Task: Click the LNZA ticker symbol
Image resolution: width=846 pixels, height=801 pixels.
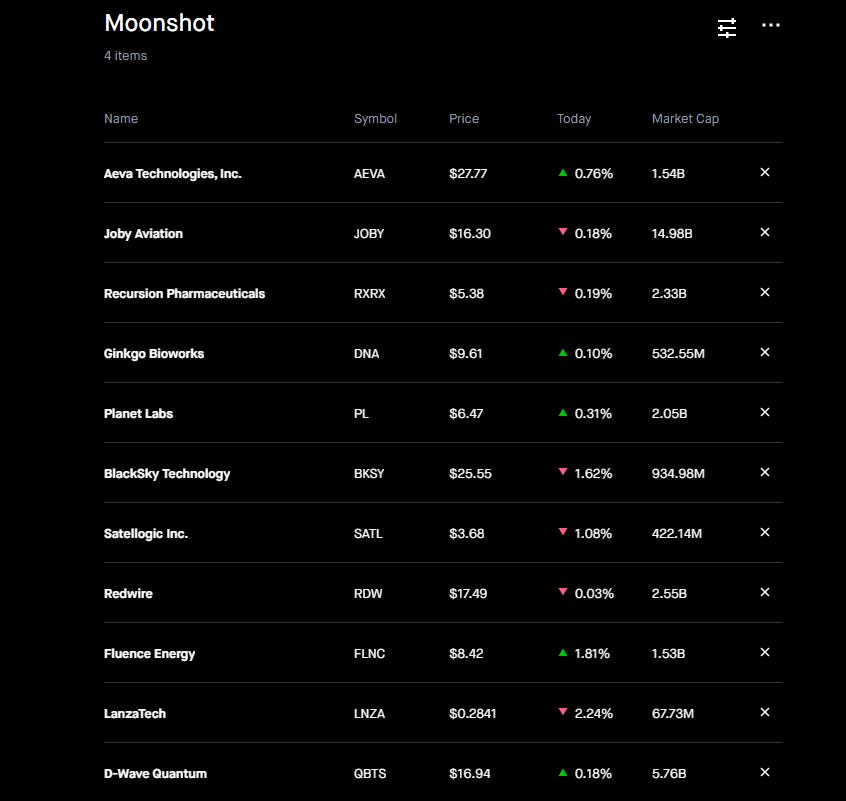Action: 369,714
